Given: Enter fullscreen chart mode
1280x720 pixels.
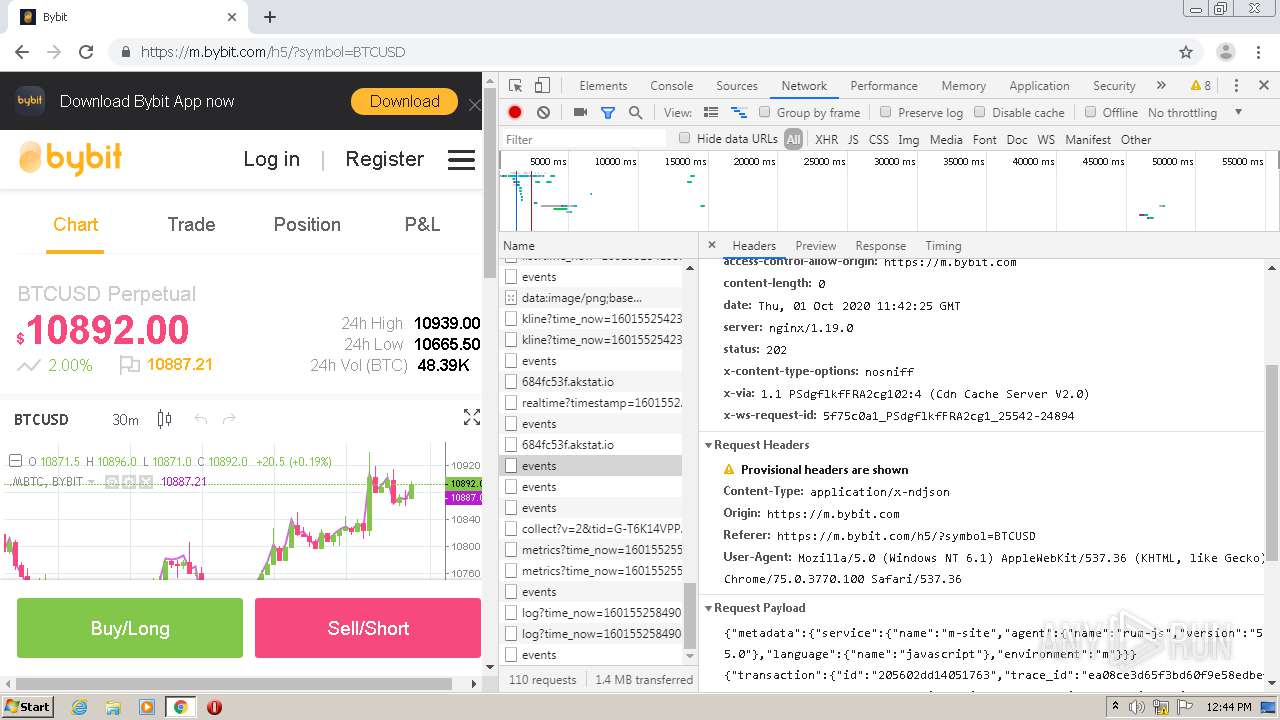Looking at the screenshot, I should pyautogui.click(x=472, y=418).
